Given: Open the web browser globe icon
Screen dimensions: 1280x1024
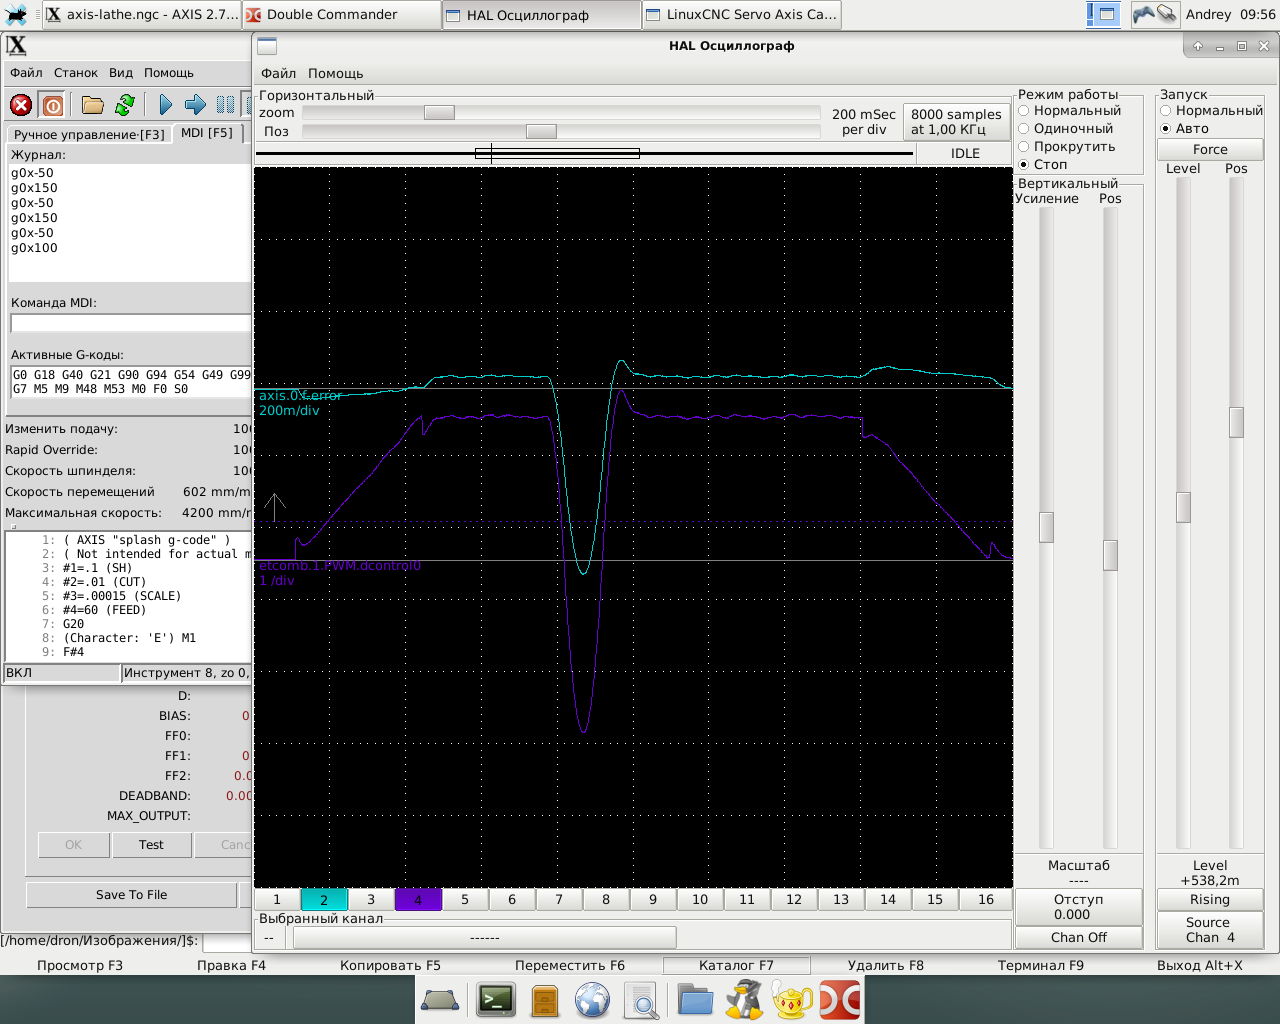Looking at the screenshot, I should (x=592, y=1000).
